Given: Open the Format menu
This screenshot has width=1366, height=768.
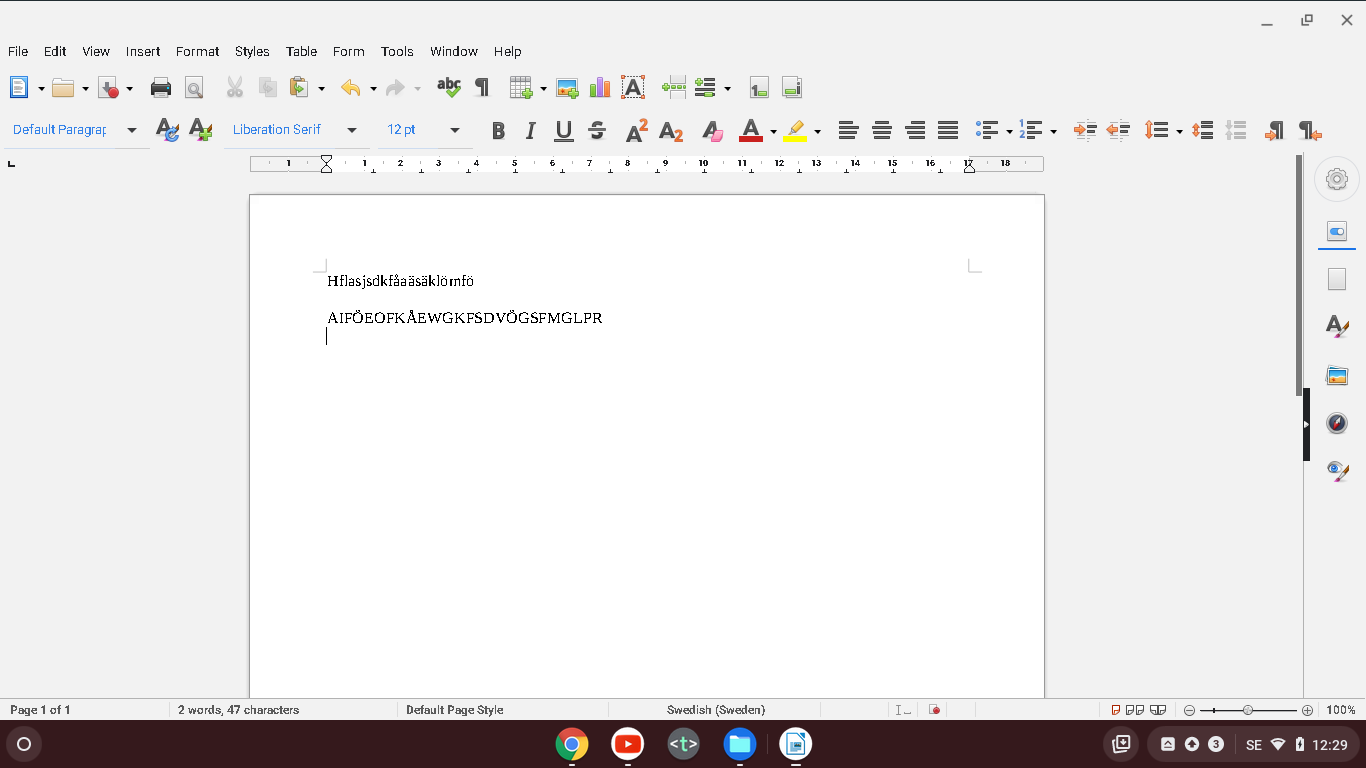Looking at the screenshot, I should click(197, 51).
